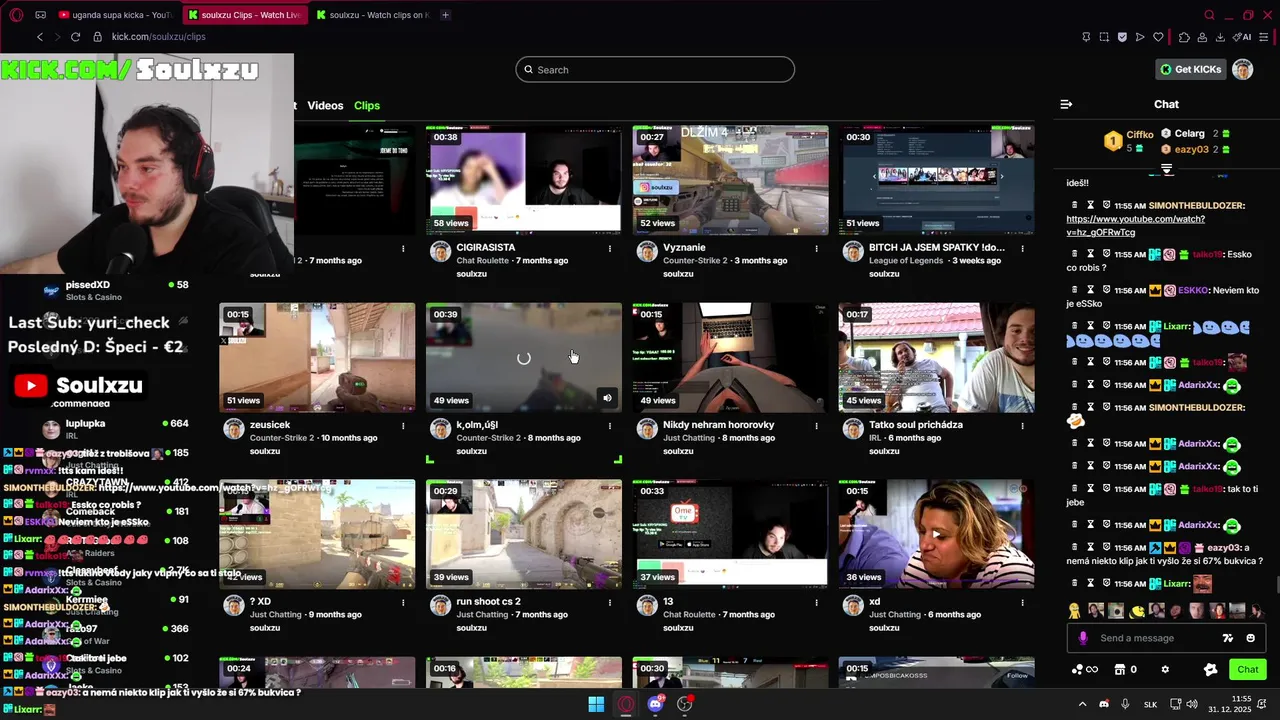Click the eazy03 gifter name in the chat header
1280x720 pixels.
(1191, 149)
